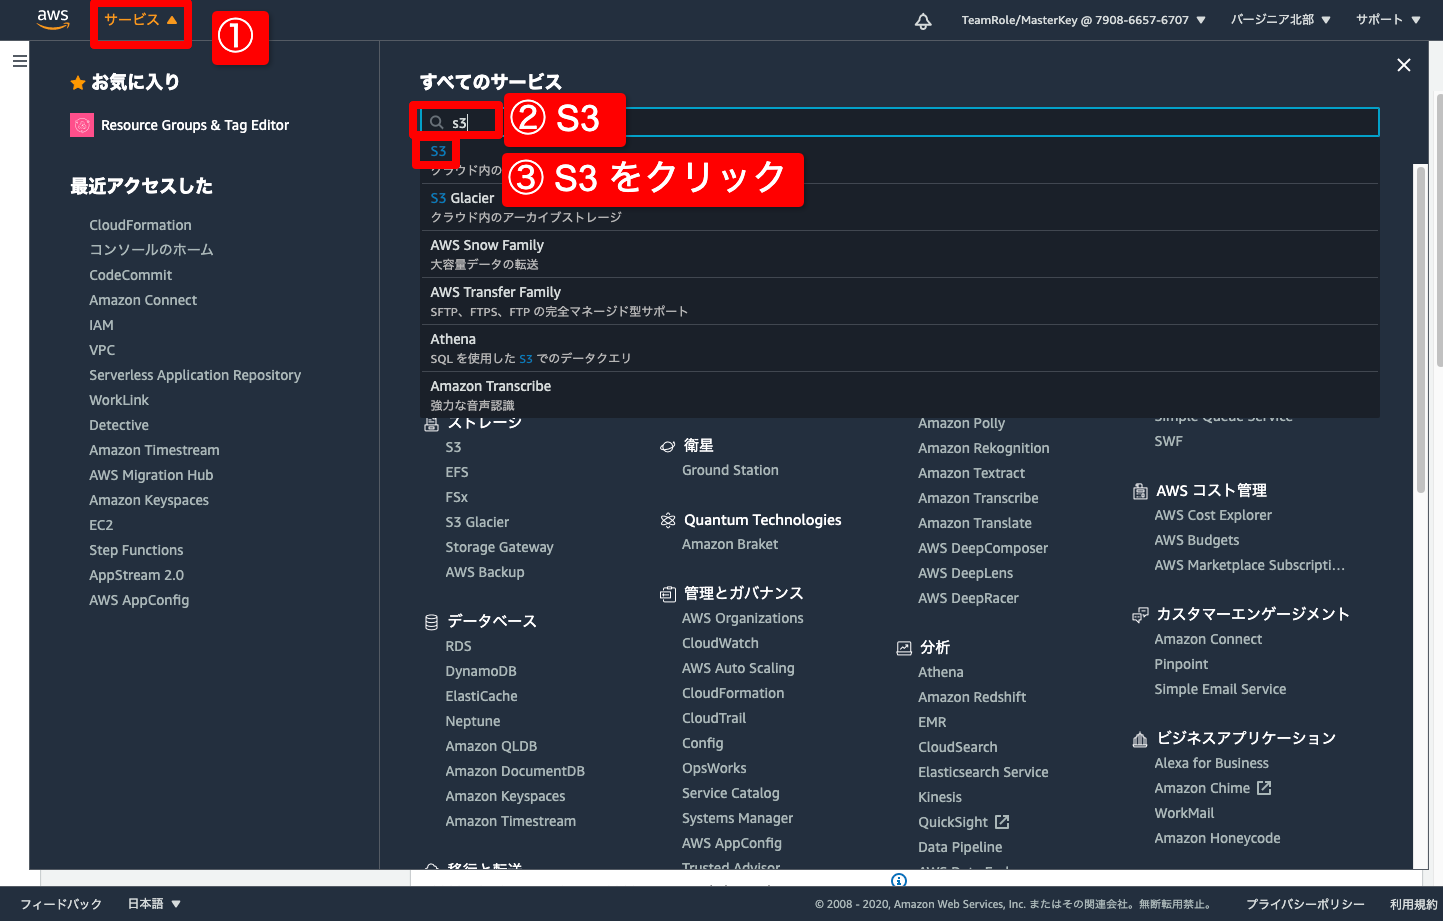Open Ground Station service
The image size is (1443, 921).
(730, 470)
